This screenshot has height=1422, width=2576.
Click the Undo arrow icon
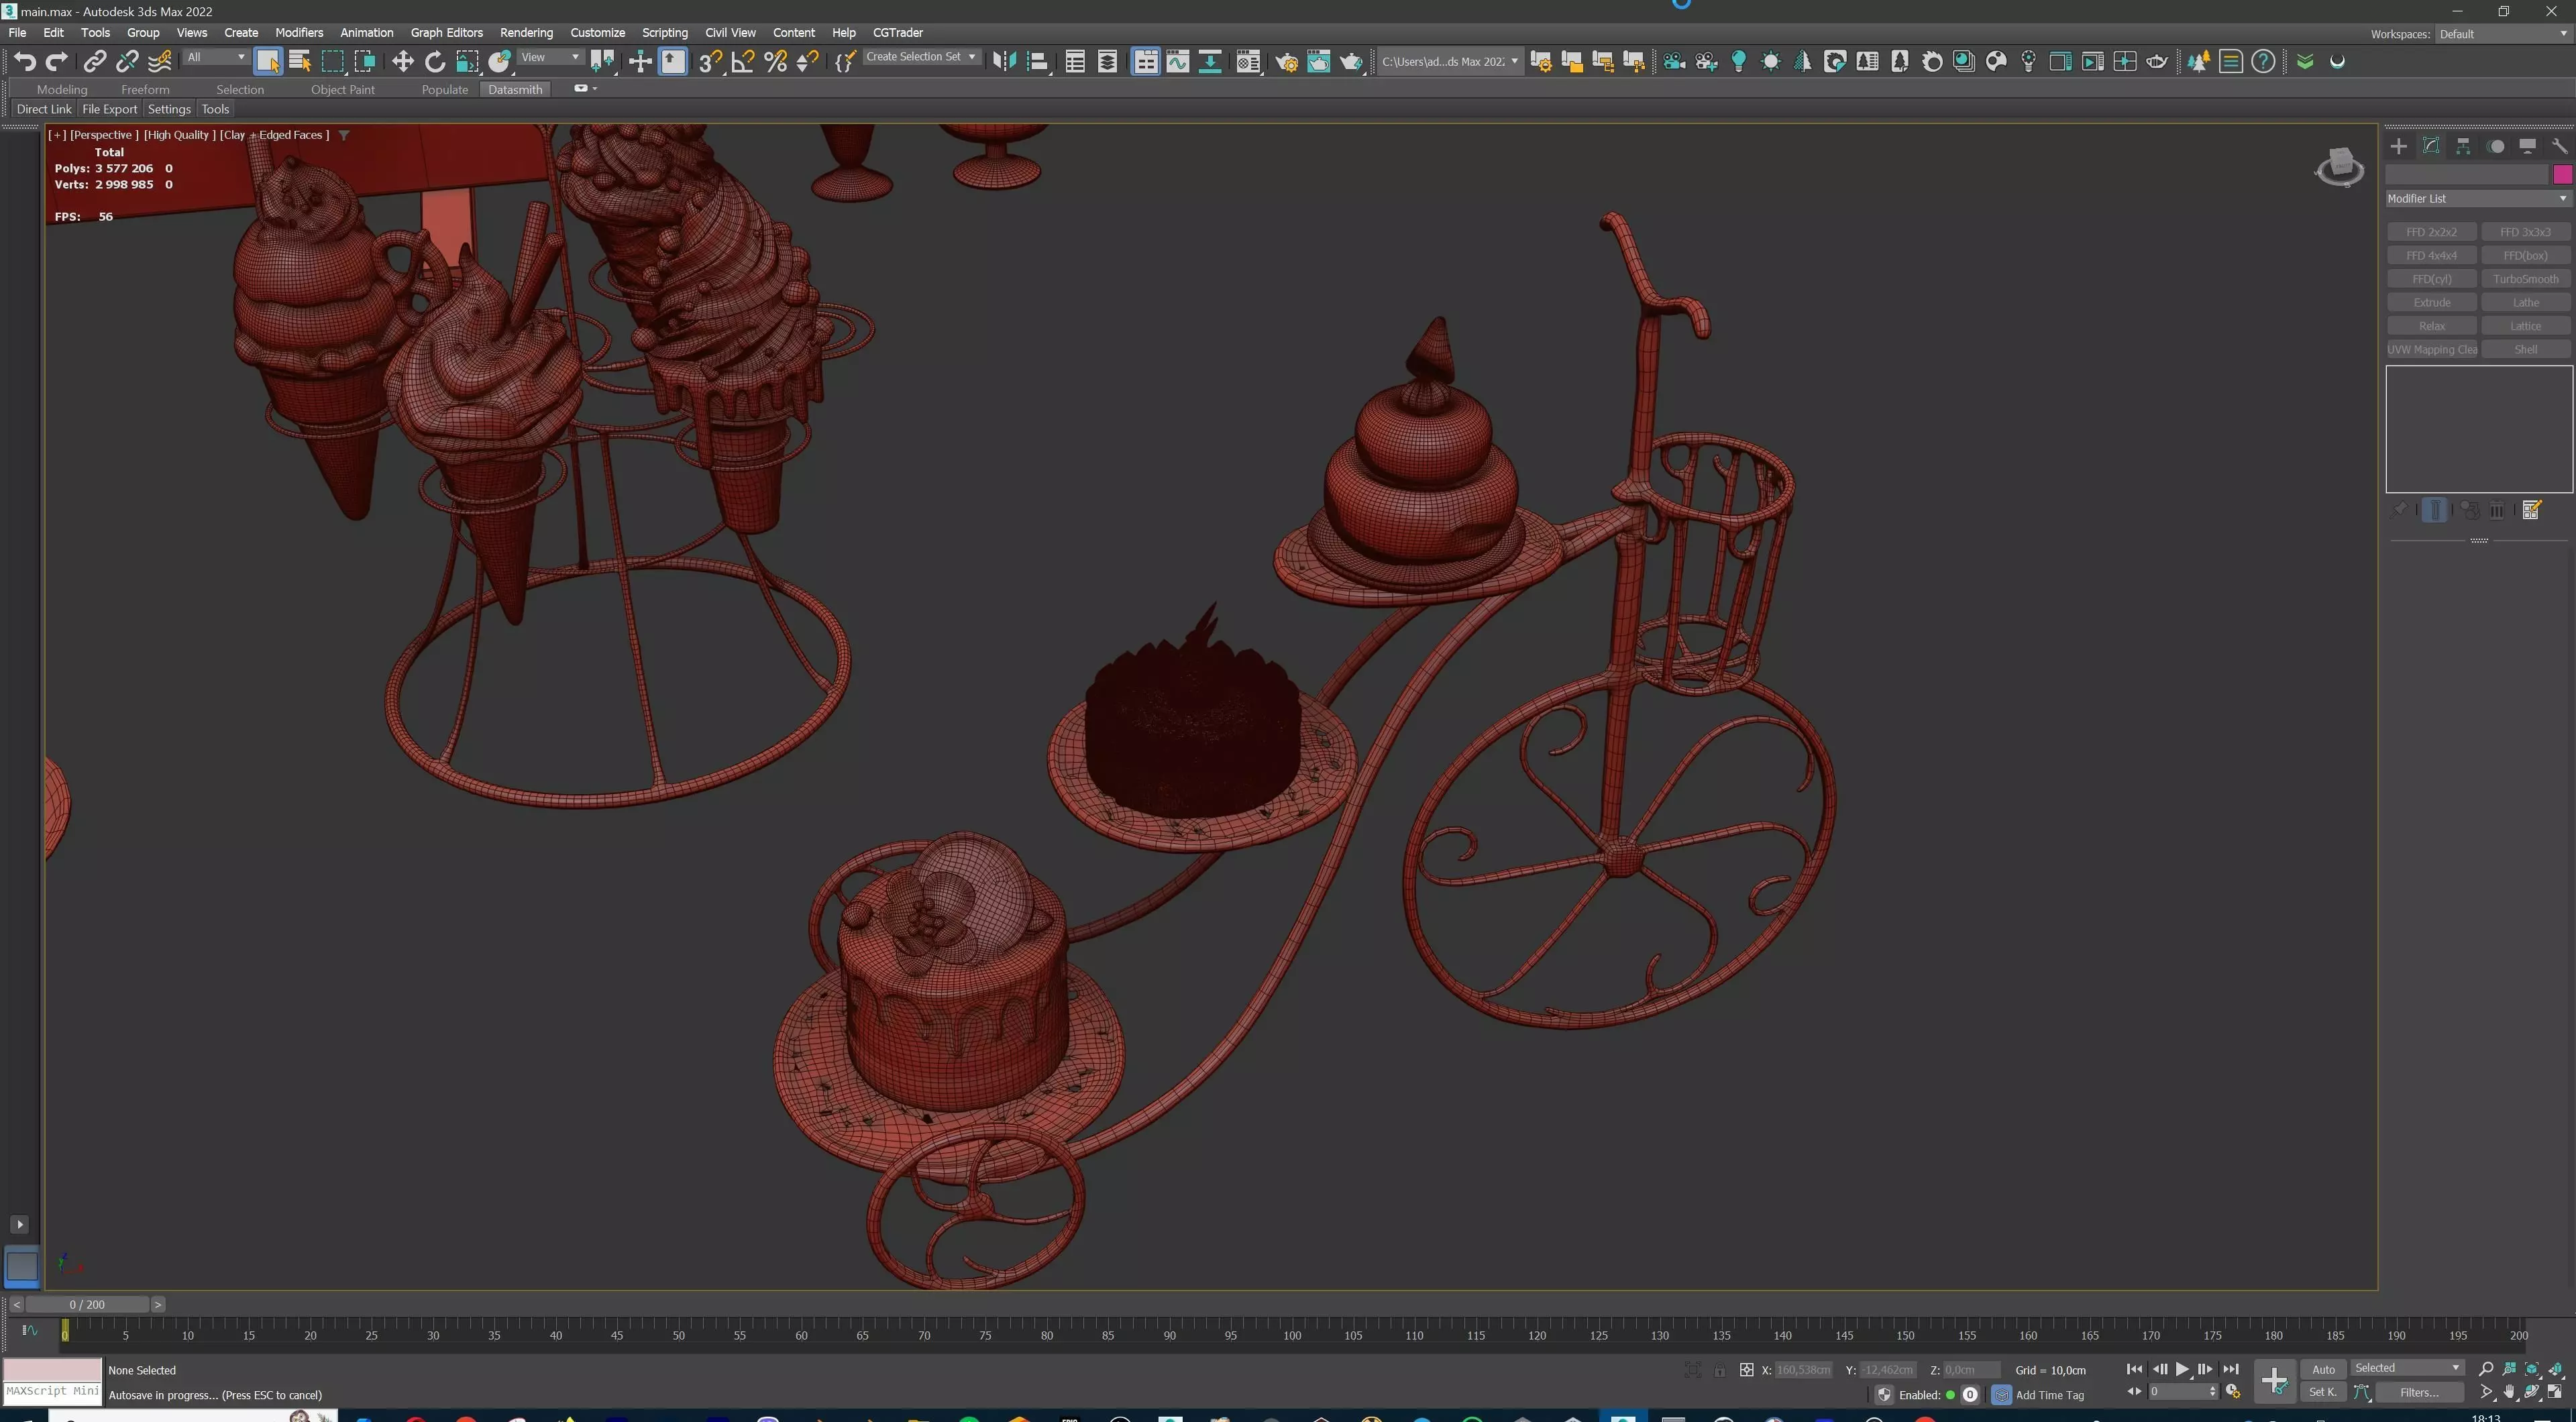tap(25, 62)
